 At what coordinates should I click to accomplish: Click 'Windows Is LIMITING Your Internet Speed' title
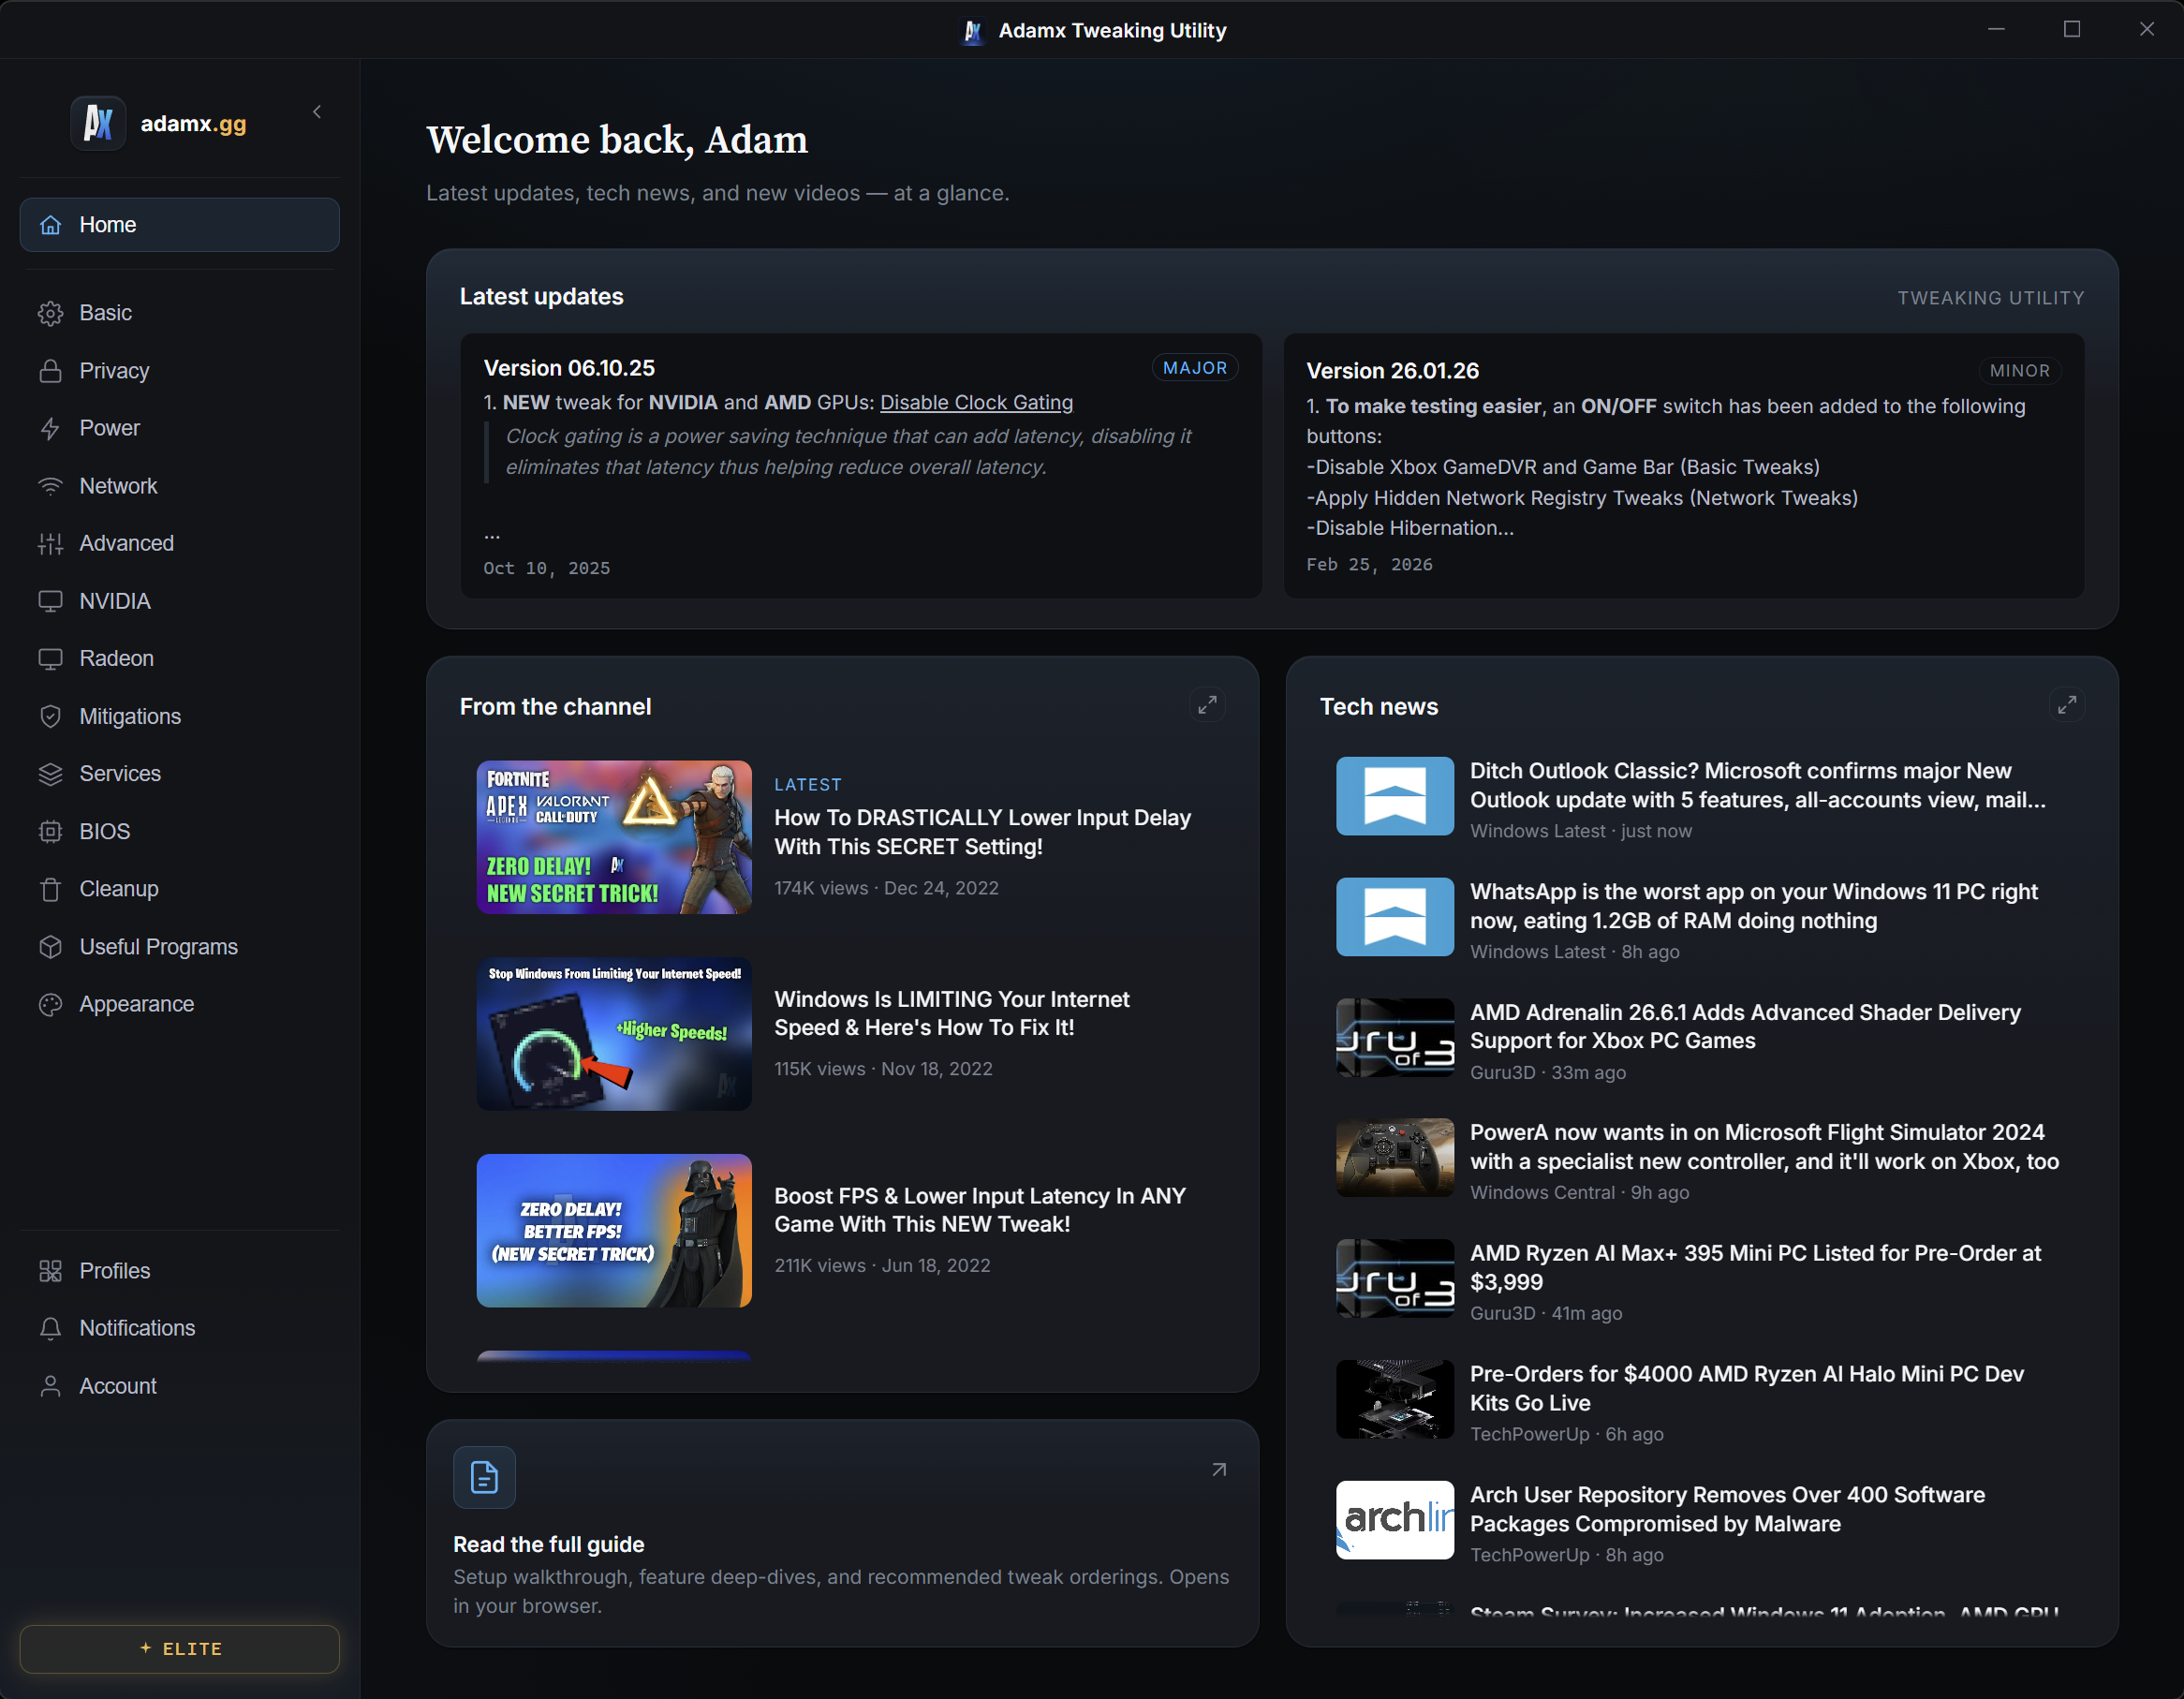click(x=952, y=1013)
